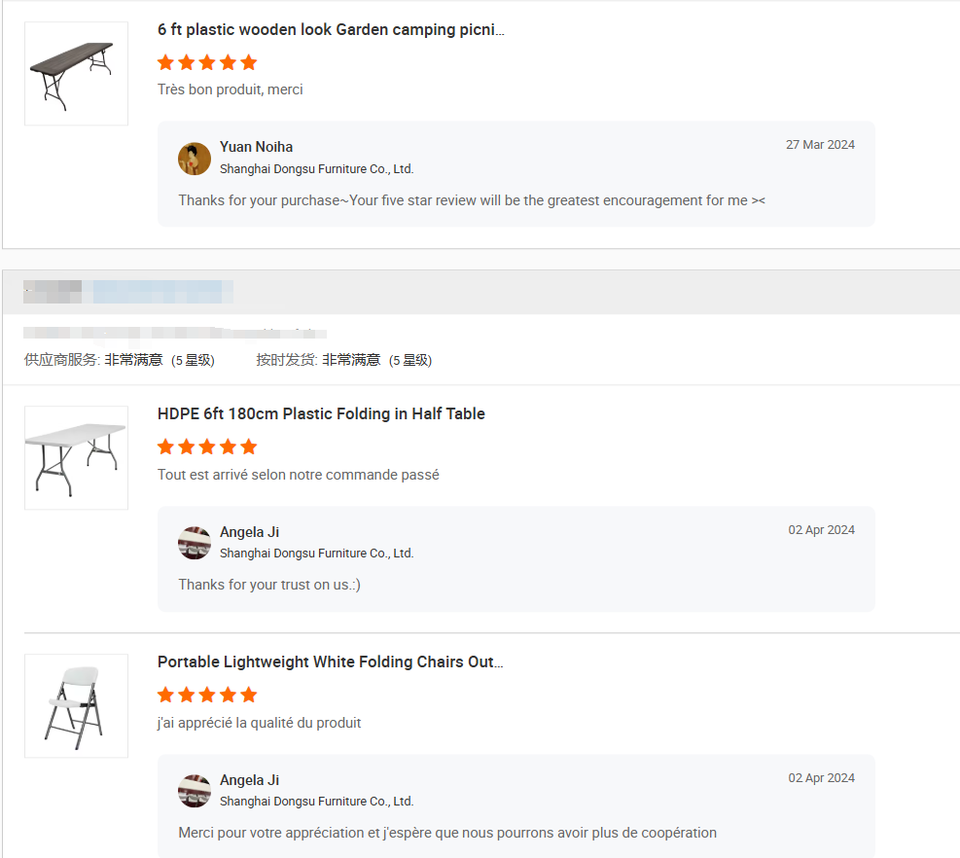Open the white HDPE folding table thumbnail
Viewport: 960px width, 858px height.
coord(76,457)
